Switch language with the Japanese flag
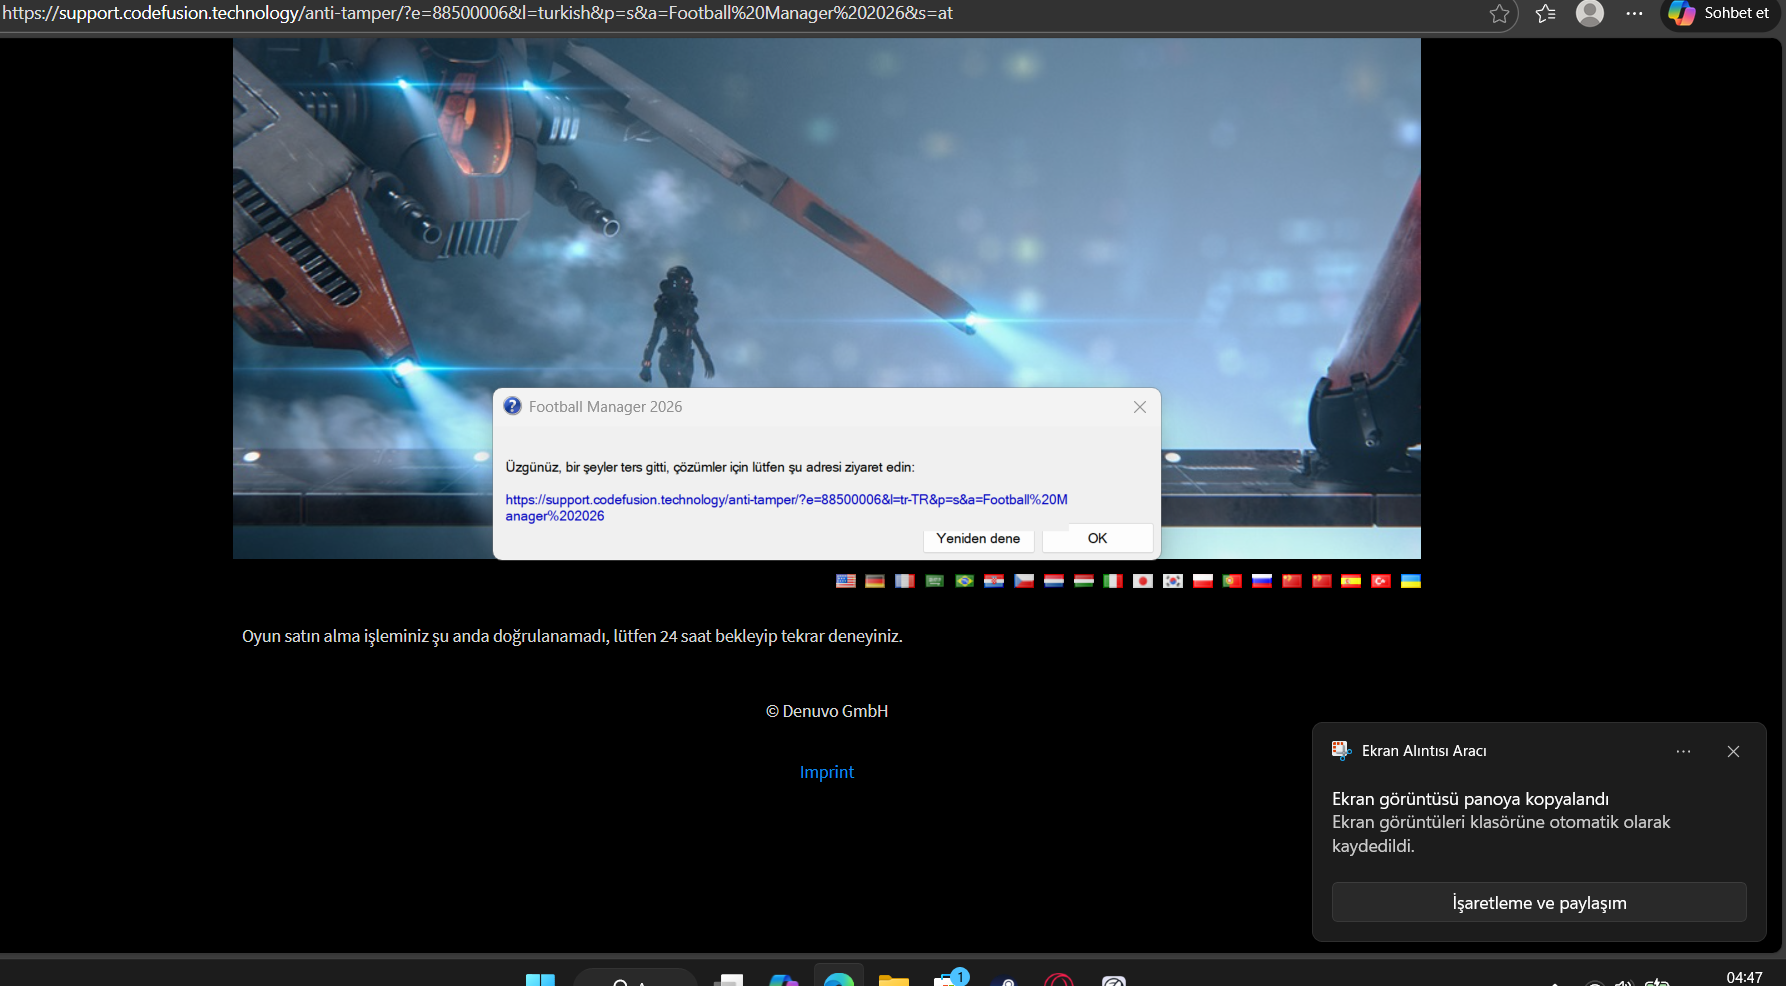This screenshot has width=1786, height=986. point(1143,581)
